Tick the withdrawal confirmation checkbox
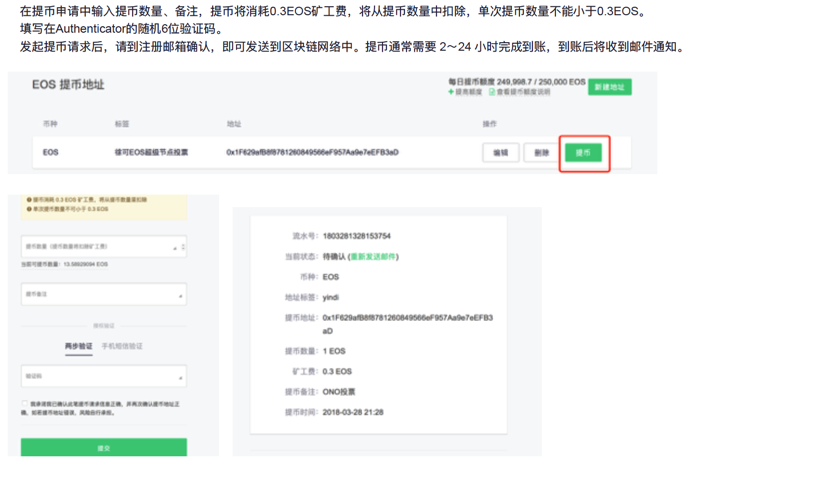The height and width of the screenshot is (497, 822). point(25,403)
